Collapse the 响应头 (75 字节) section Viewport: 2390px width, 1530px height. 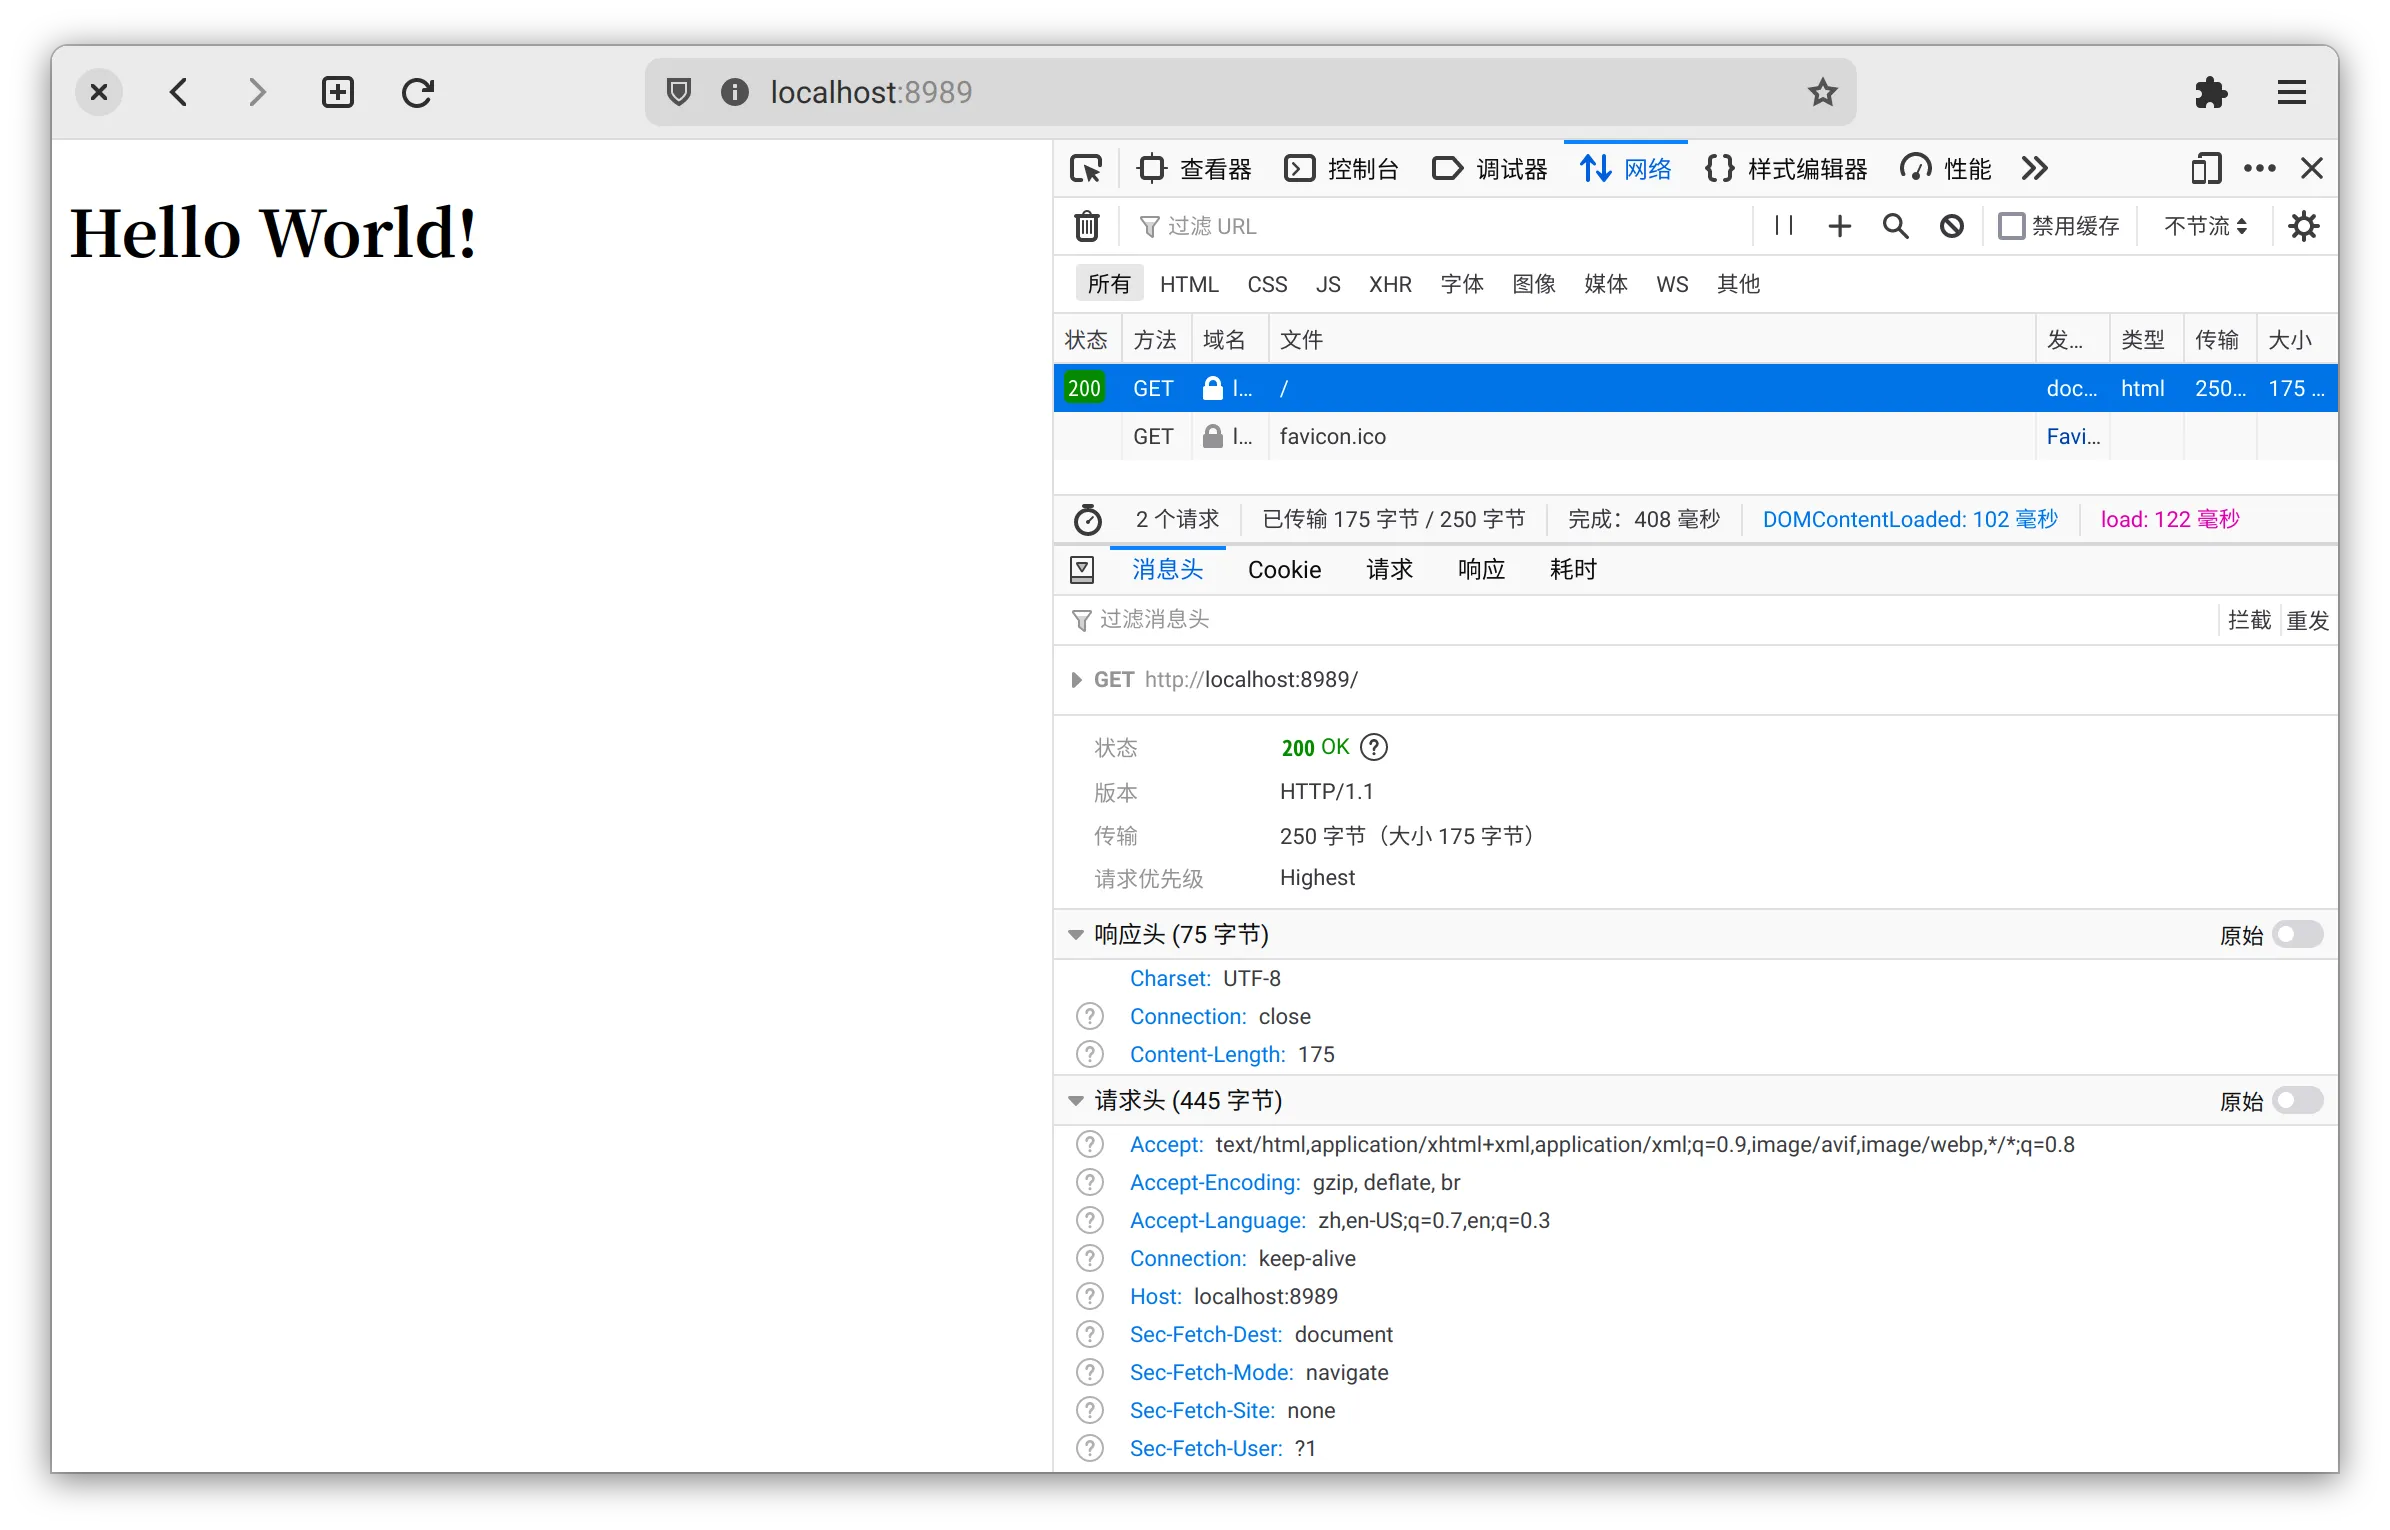[1076, 935]
